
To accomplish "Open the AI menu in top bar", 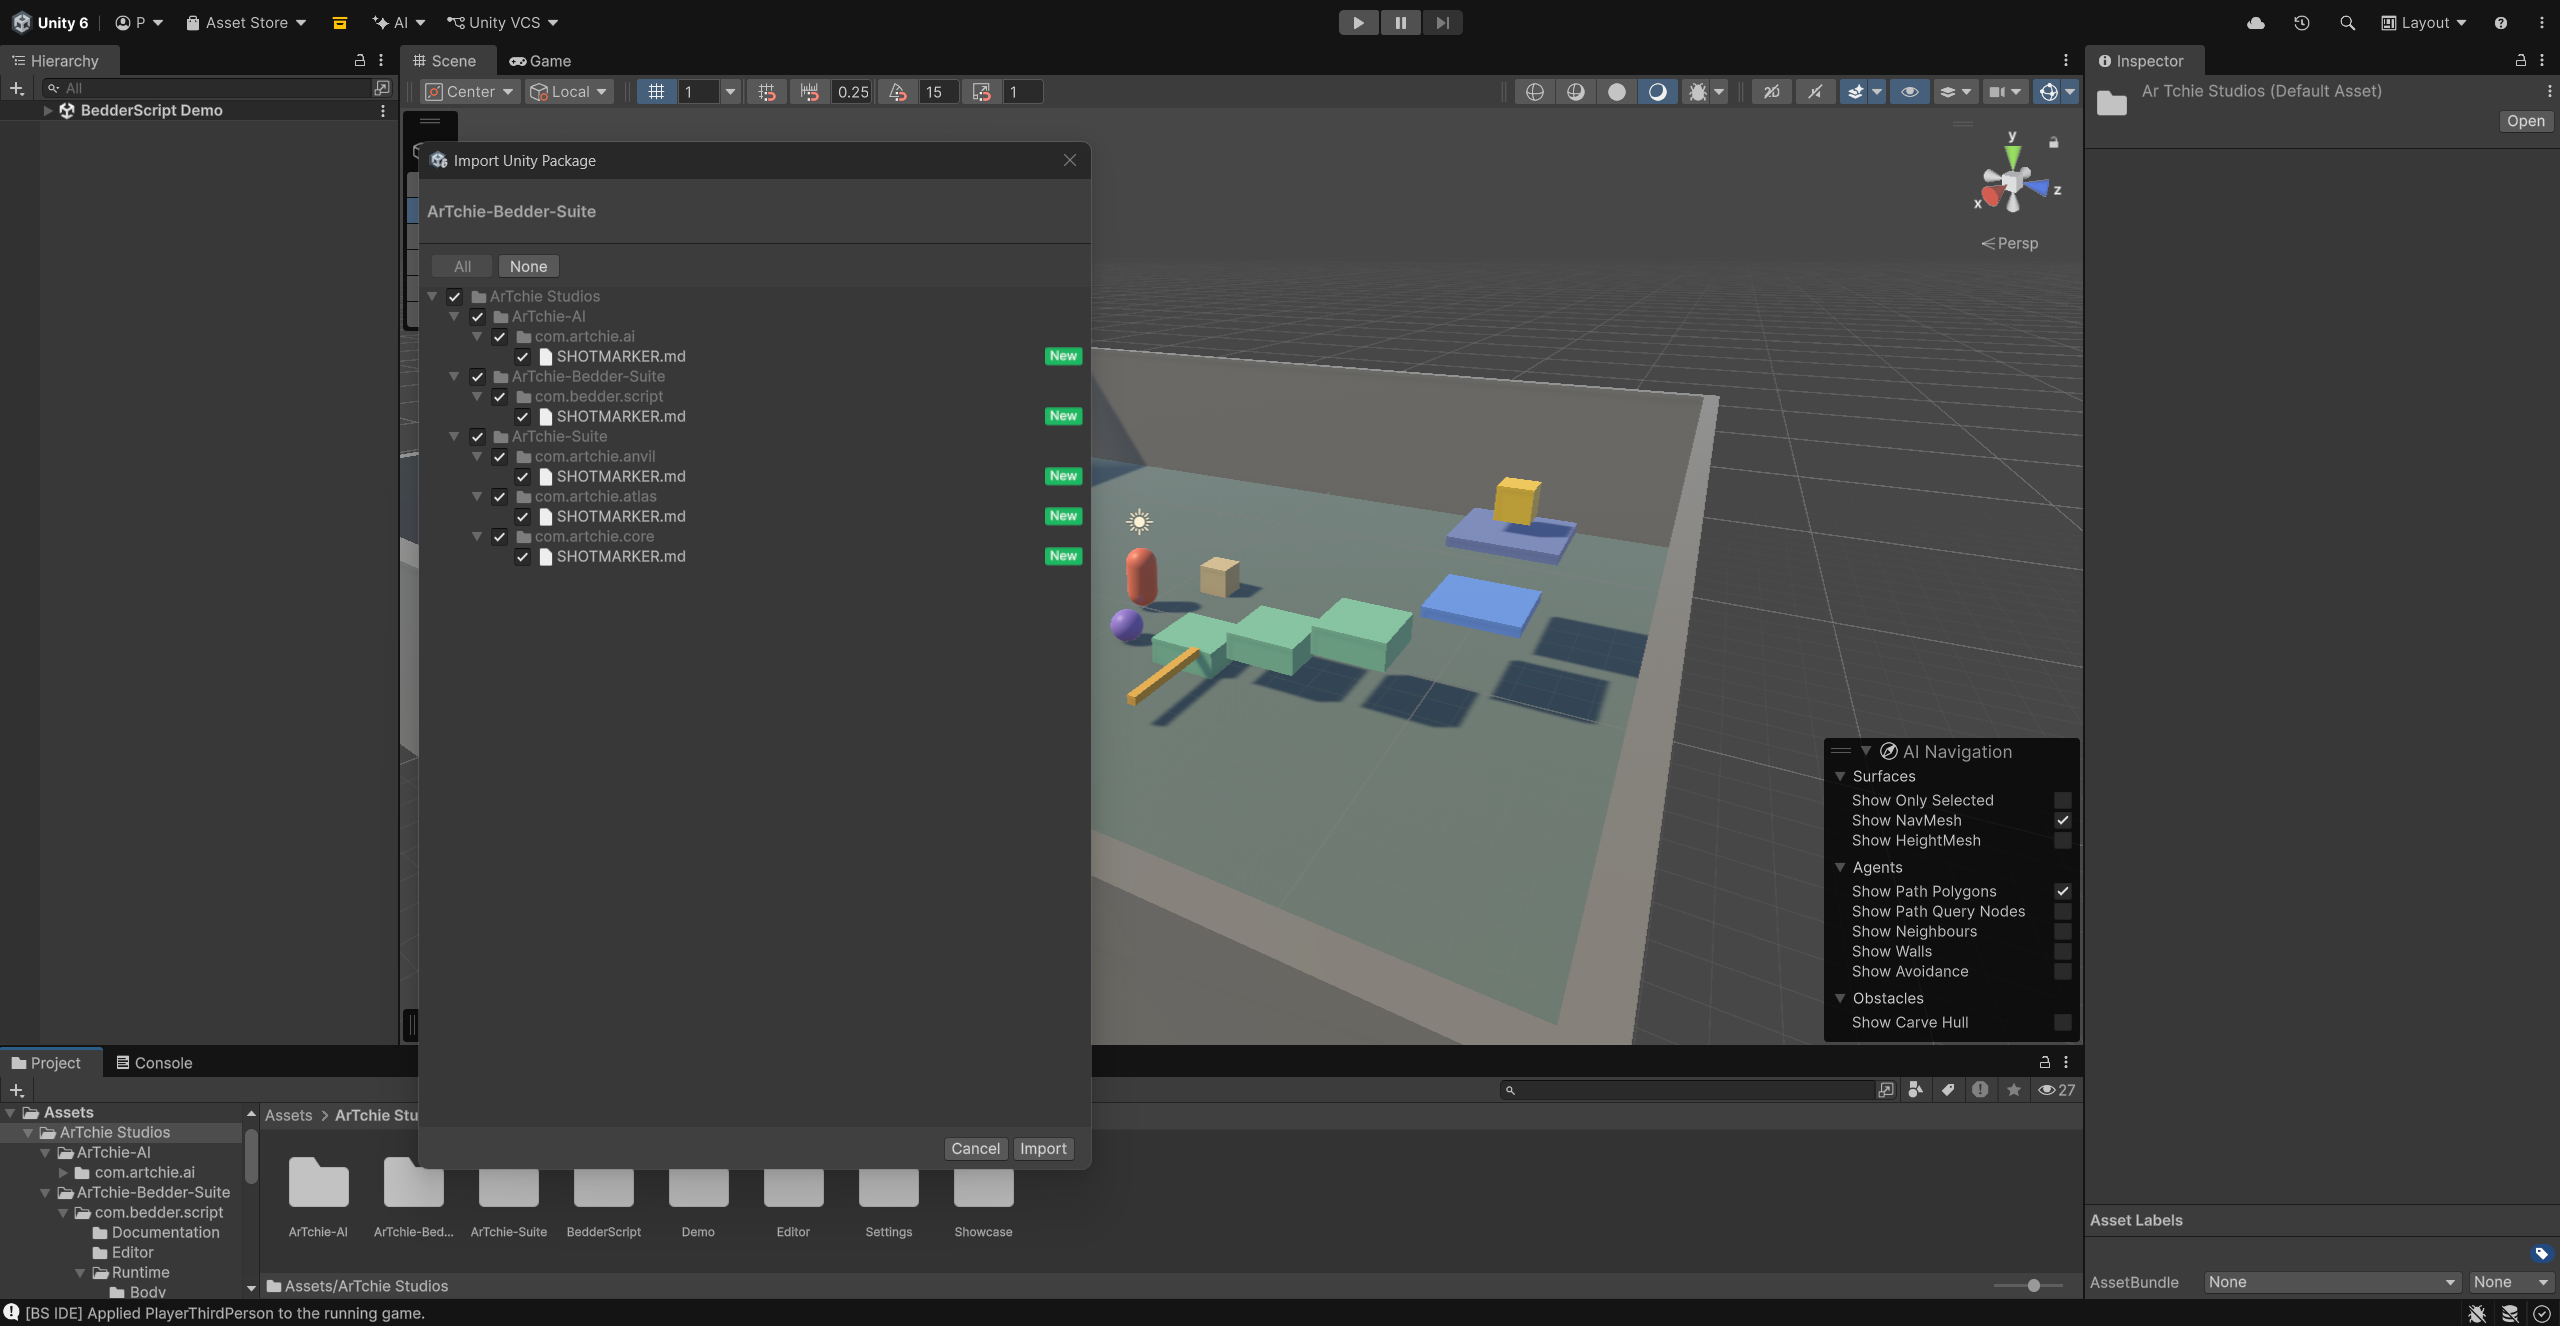I will [x=399, y=22].
